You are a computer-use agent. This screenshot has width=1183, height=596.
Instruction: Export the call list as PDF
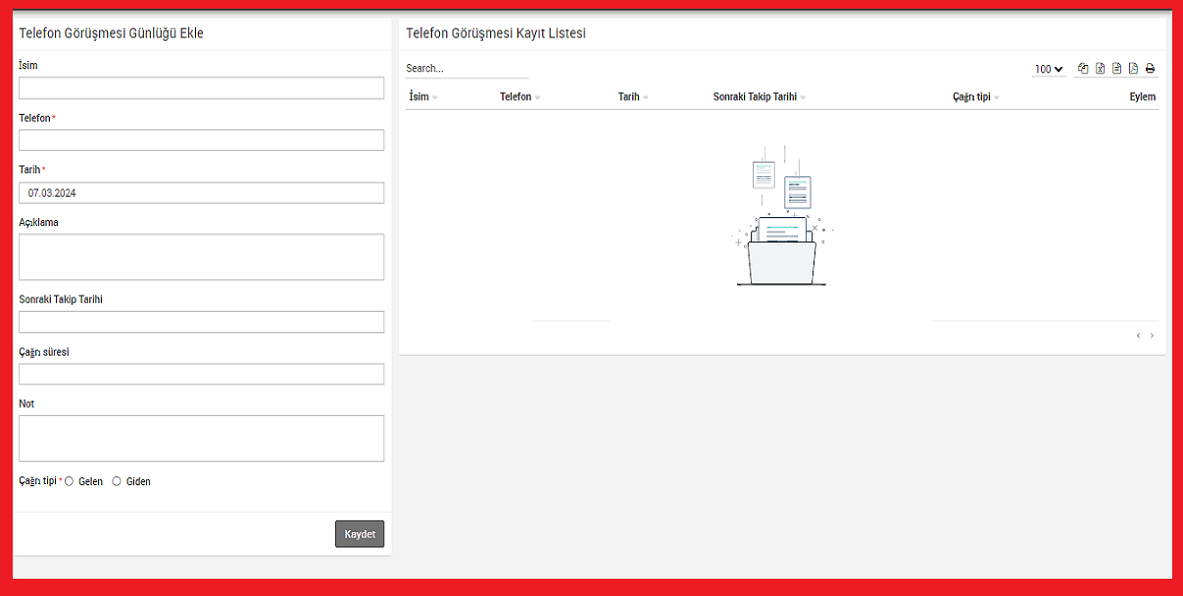pyautogui.click(x=1133, y=69)
